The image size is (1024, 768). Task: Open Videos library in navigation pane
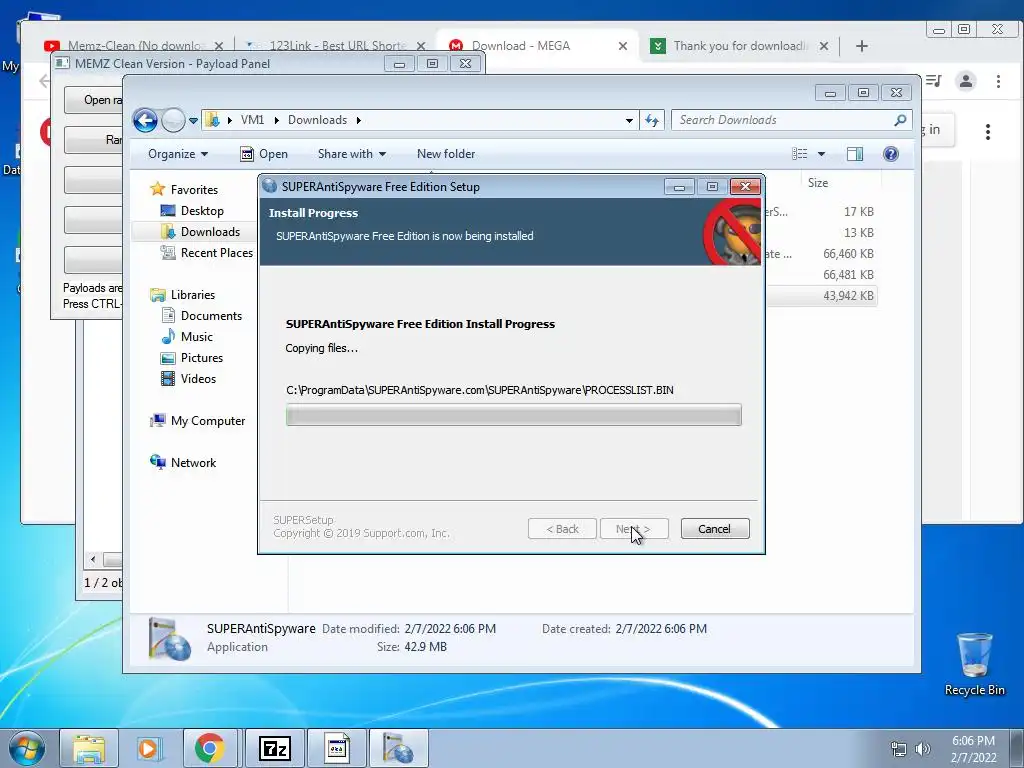[198, 379]
